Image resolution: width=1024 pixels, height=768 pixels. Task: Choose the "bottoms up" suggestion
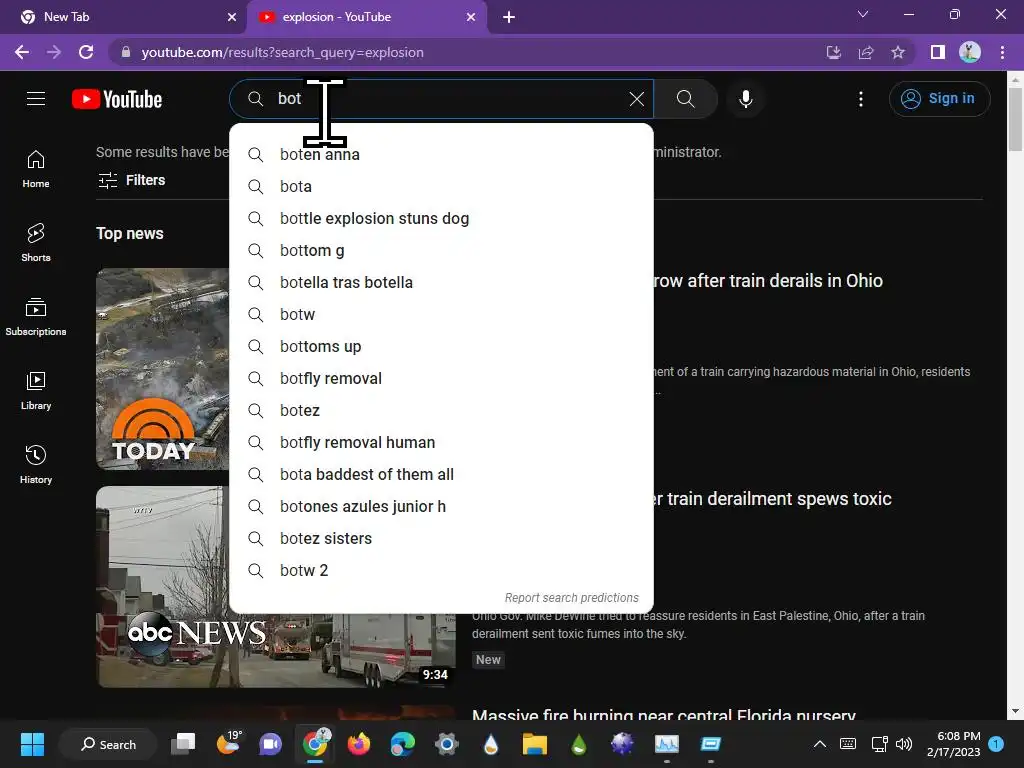pos(441,347)
